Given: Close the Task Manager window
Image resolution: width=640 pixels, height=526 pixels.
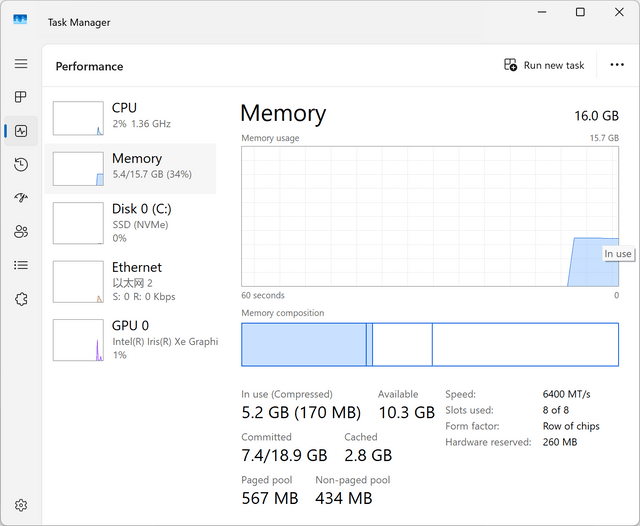Looking at the screenshot, I should pyautogui.click(x=619, y=12).
